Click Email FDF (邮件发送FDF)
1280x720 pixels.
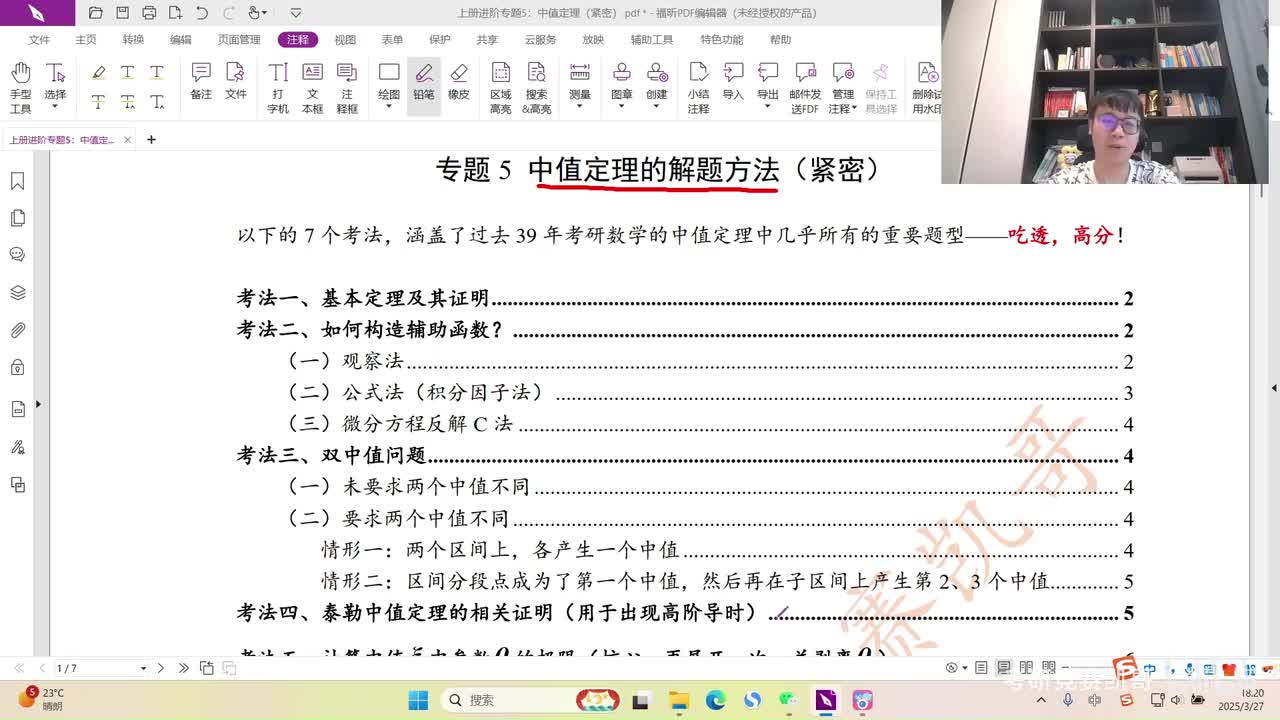tap(805, 87)
